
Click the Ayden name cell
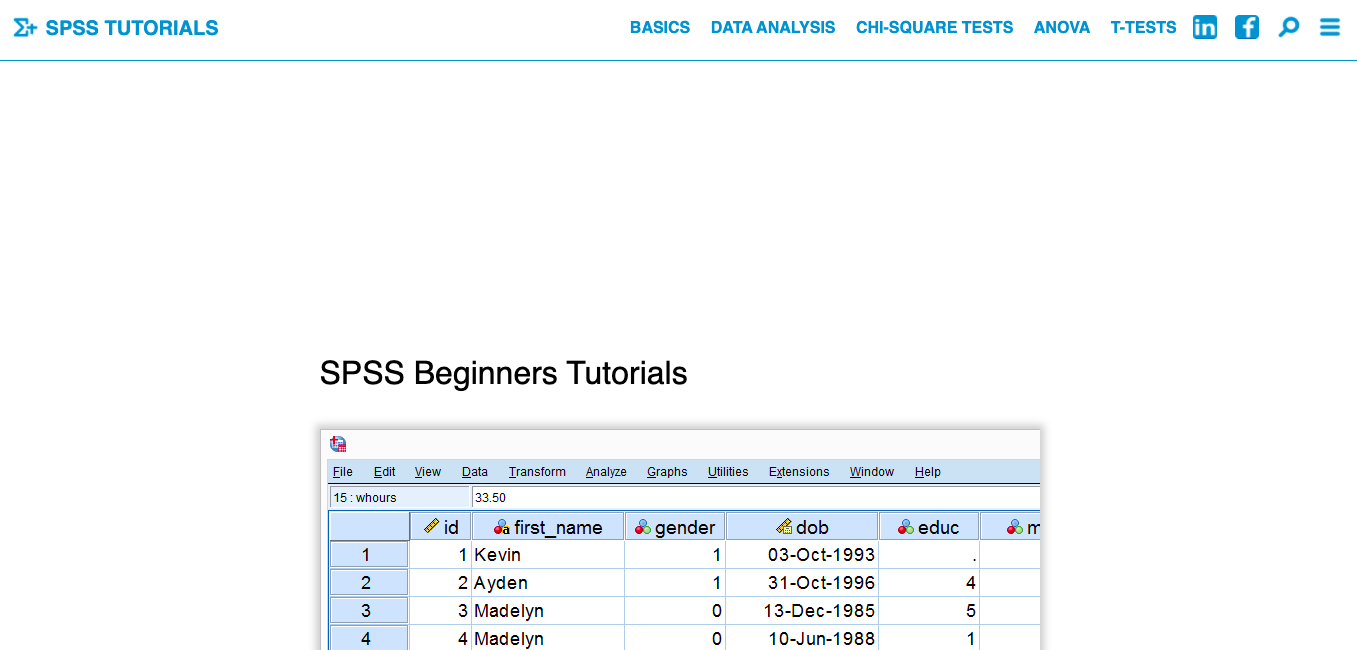coord(548,583)
